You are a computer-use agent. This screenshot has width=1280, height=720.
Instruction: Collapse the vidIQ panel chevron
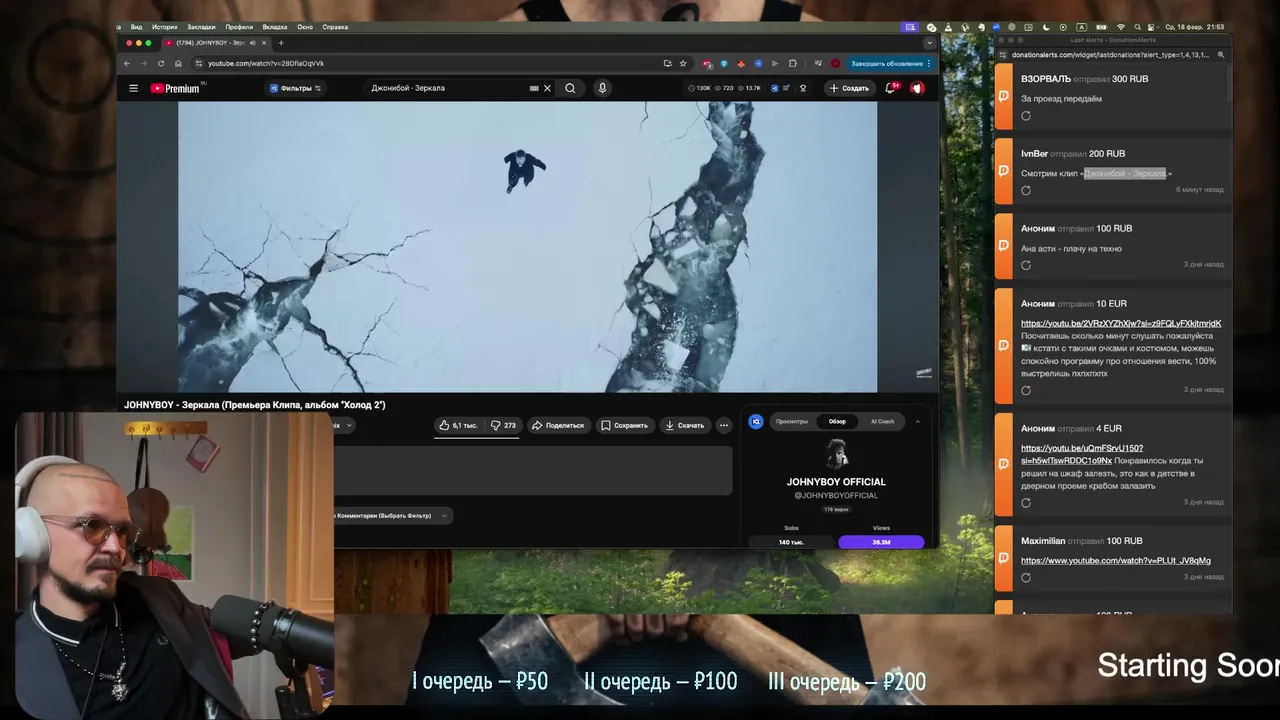tap(918, 422)
